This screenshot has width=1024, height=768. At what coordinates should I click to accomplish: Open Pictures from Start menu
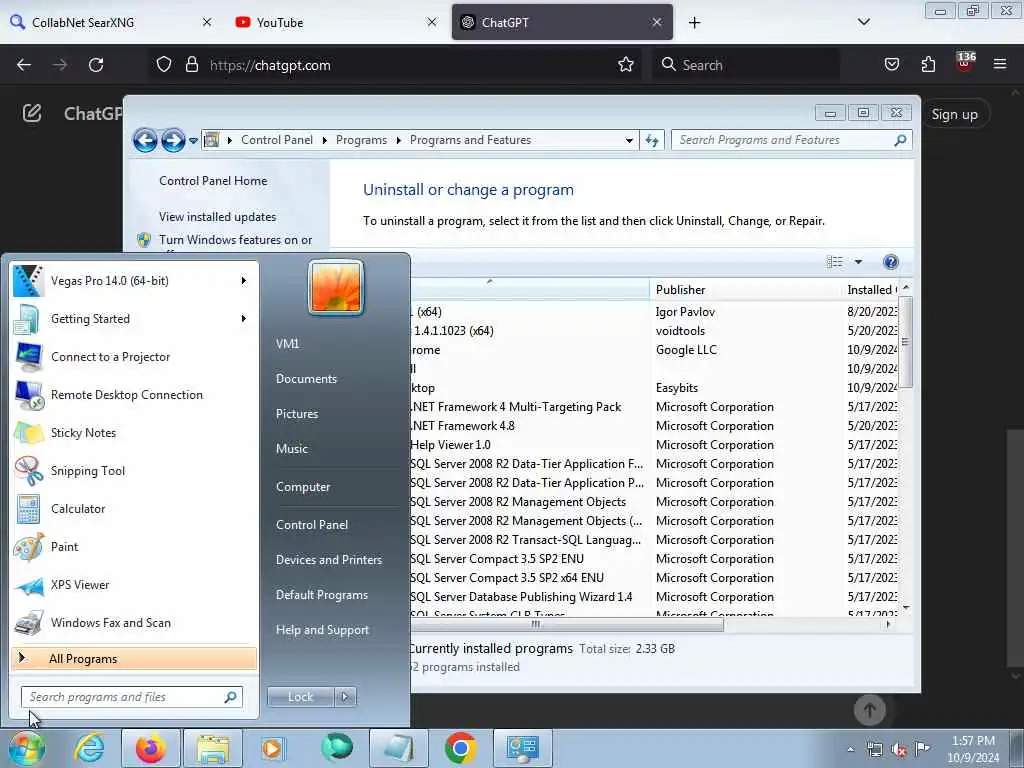coord(297,413)
